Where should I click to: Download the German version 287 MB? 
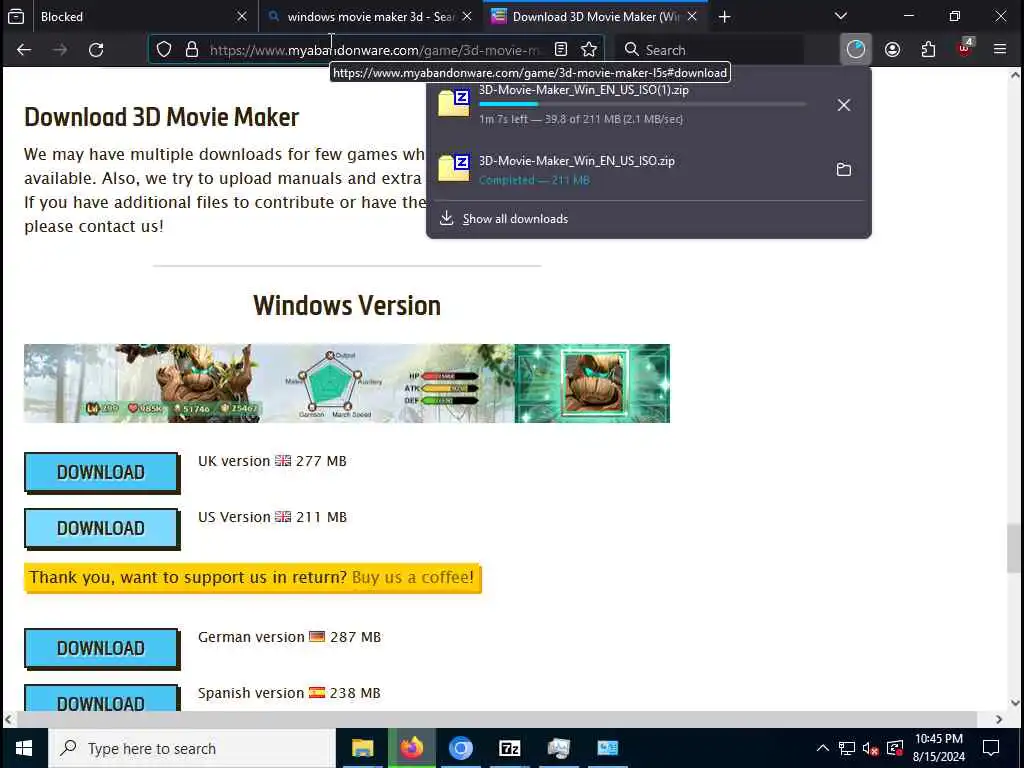[x=101, y=648]
